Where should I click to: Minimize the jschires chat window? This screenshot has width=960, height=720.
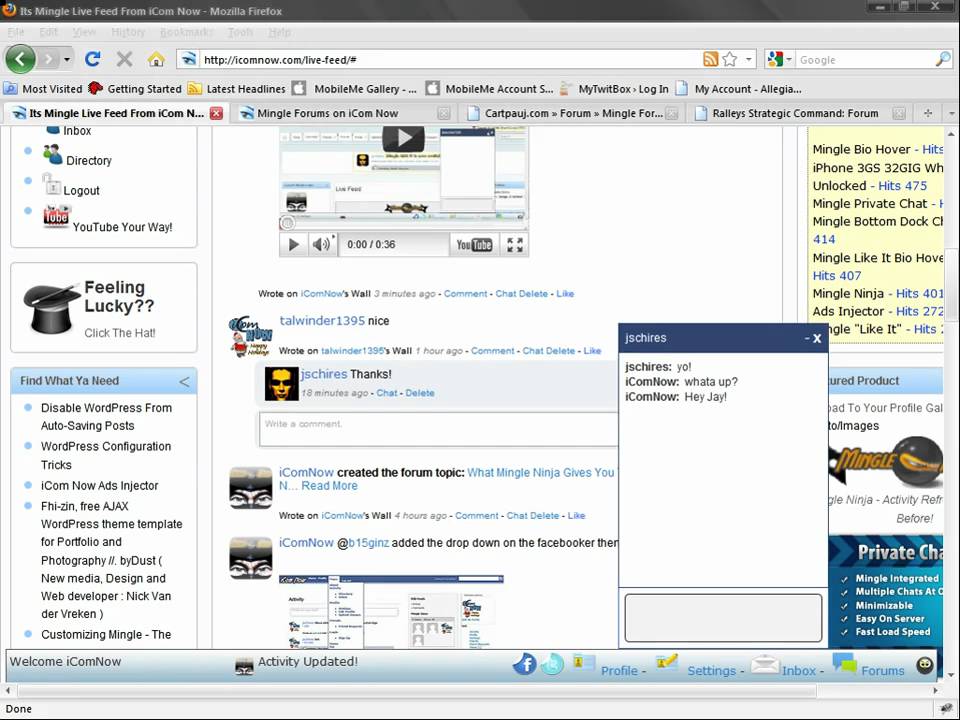806,339
